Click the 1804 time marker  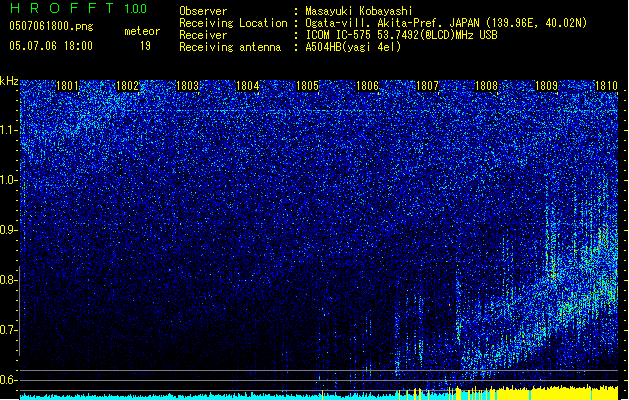coord(248,86)
